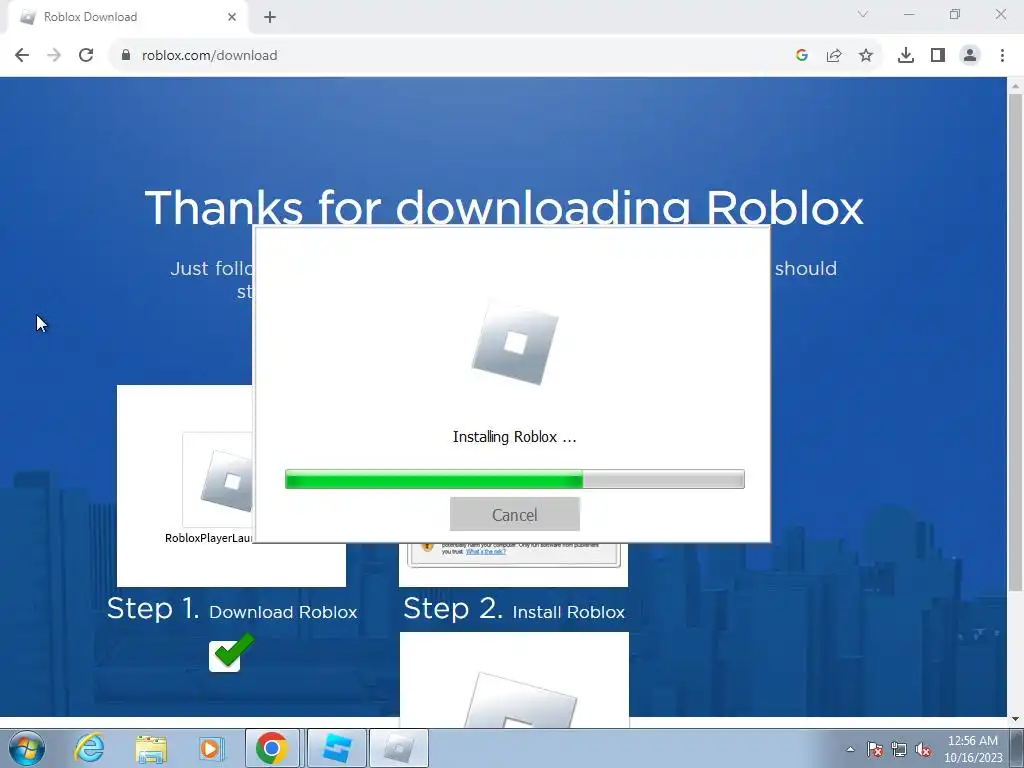
Task: Show hidden tray icons arrow
Action: point(850,749)
